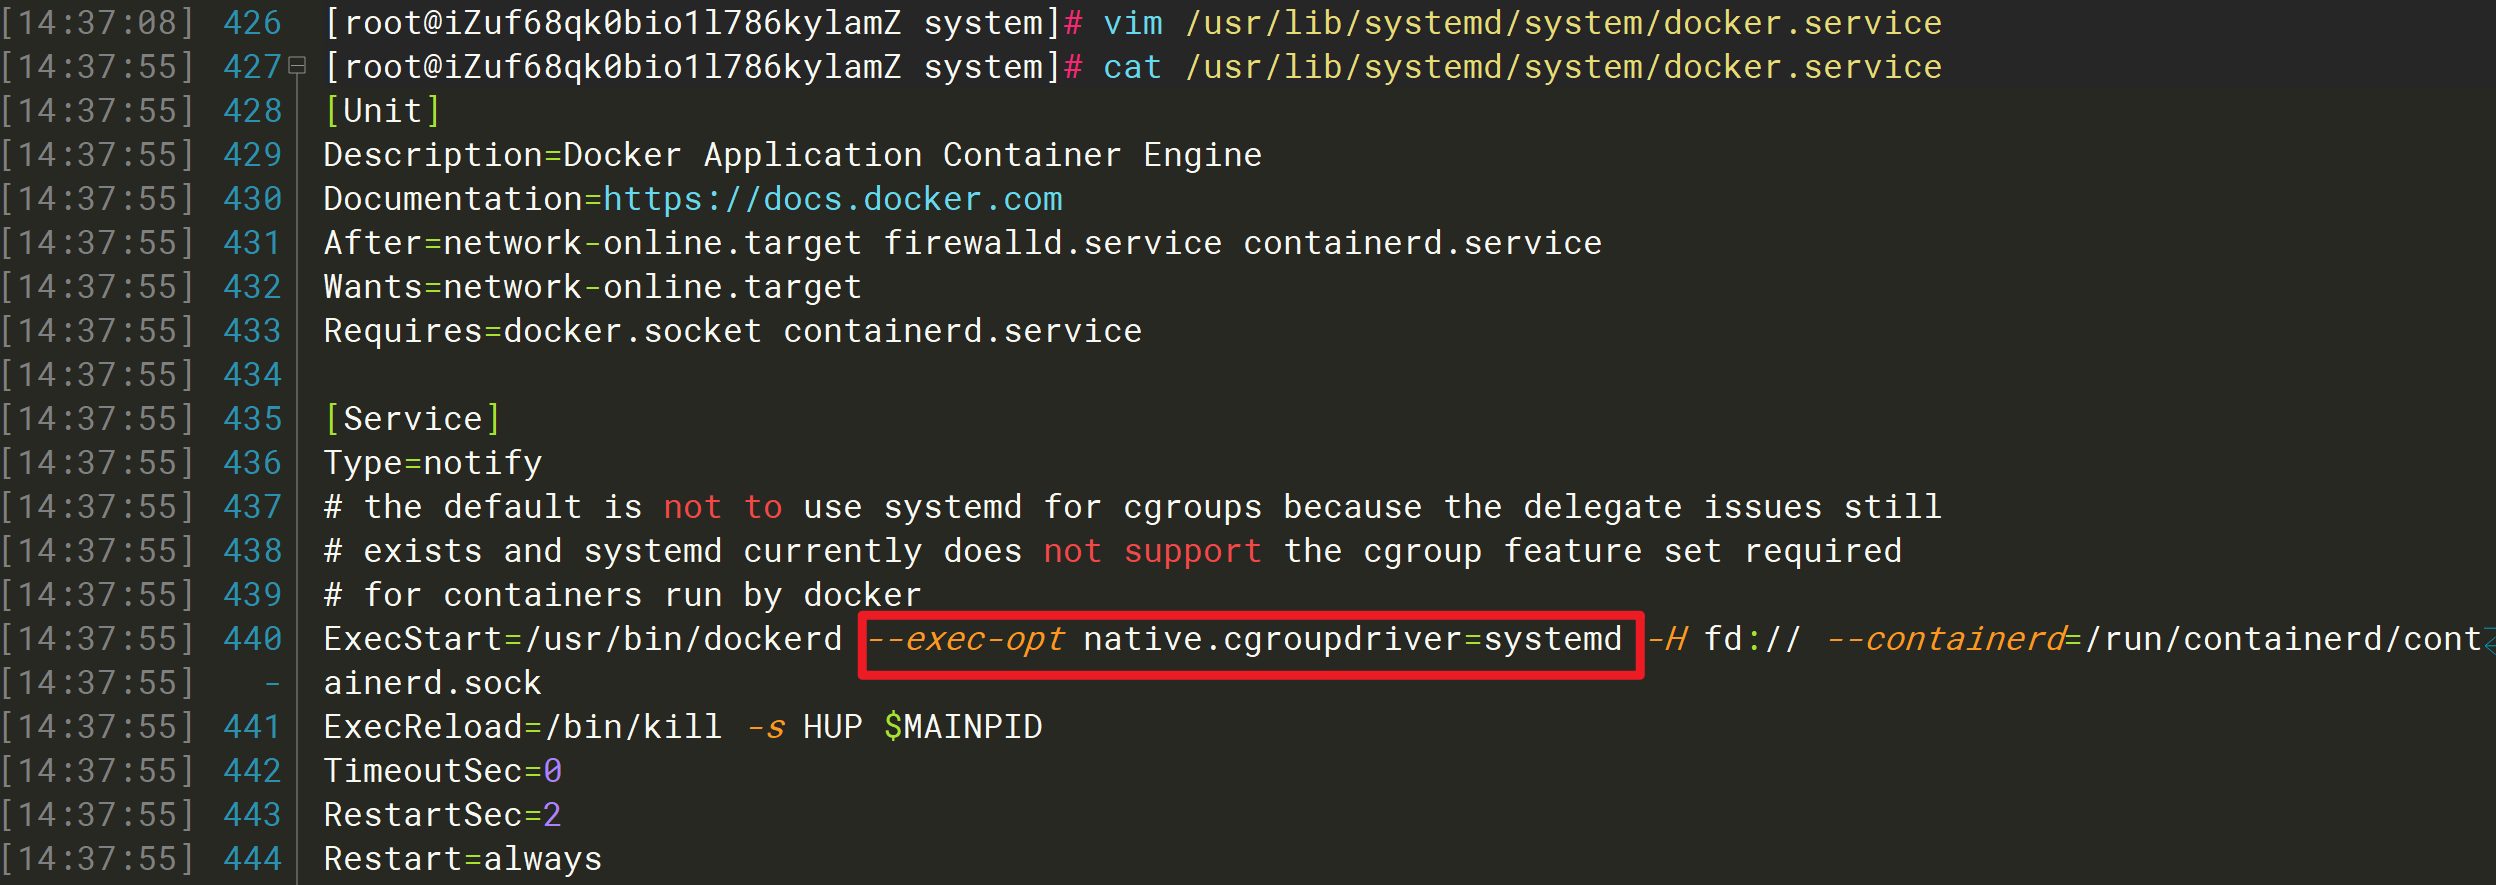
Task: Click the --containerd flag in ExecStart
Action: (1946, 639)
